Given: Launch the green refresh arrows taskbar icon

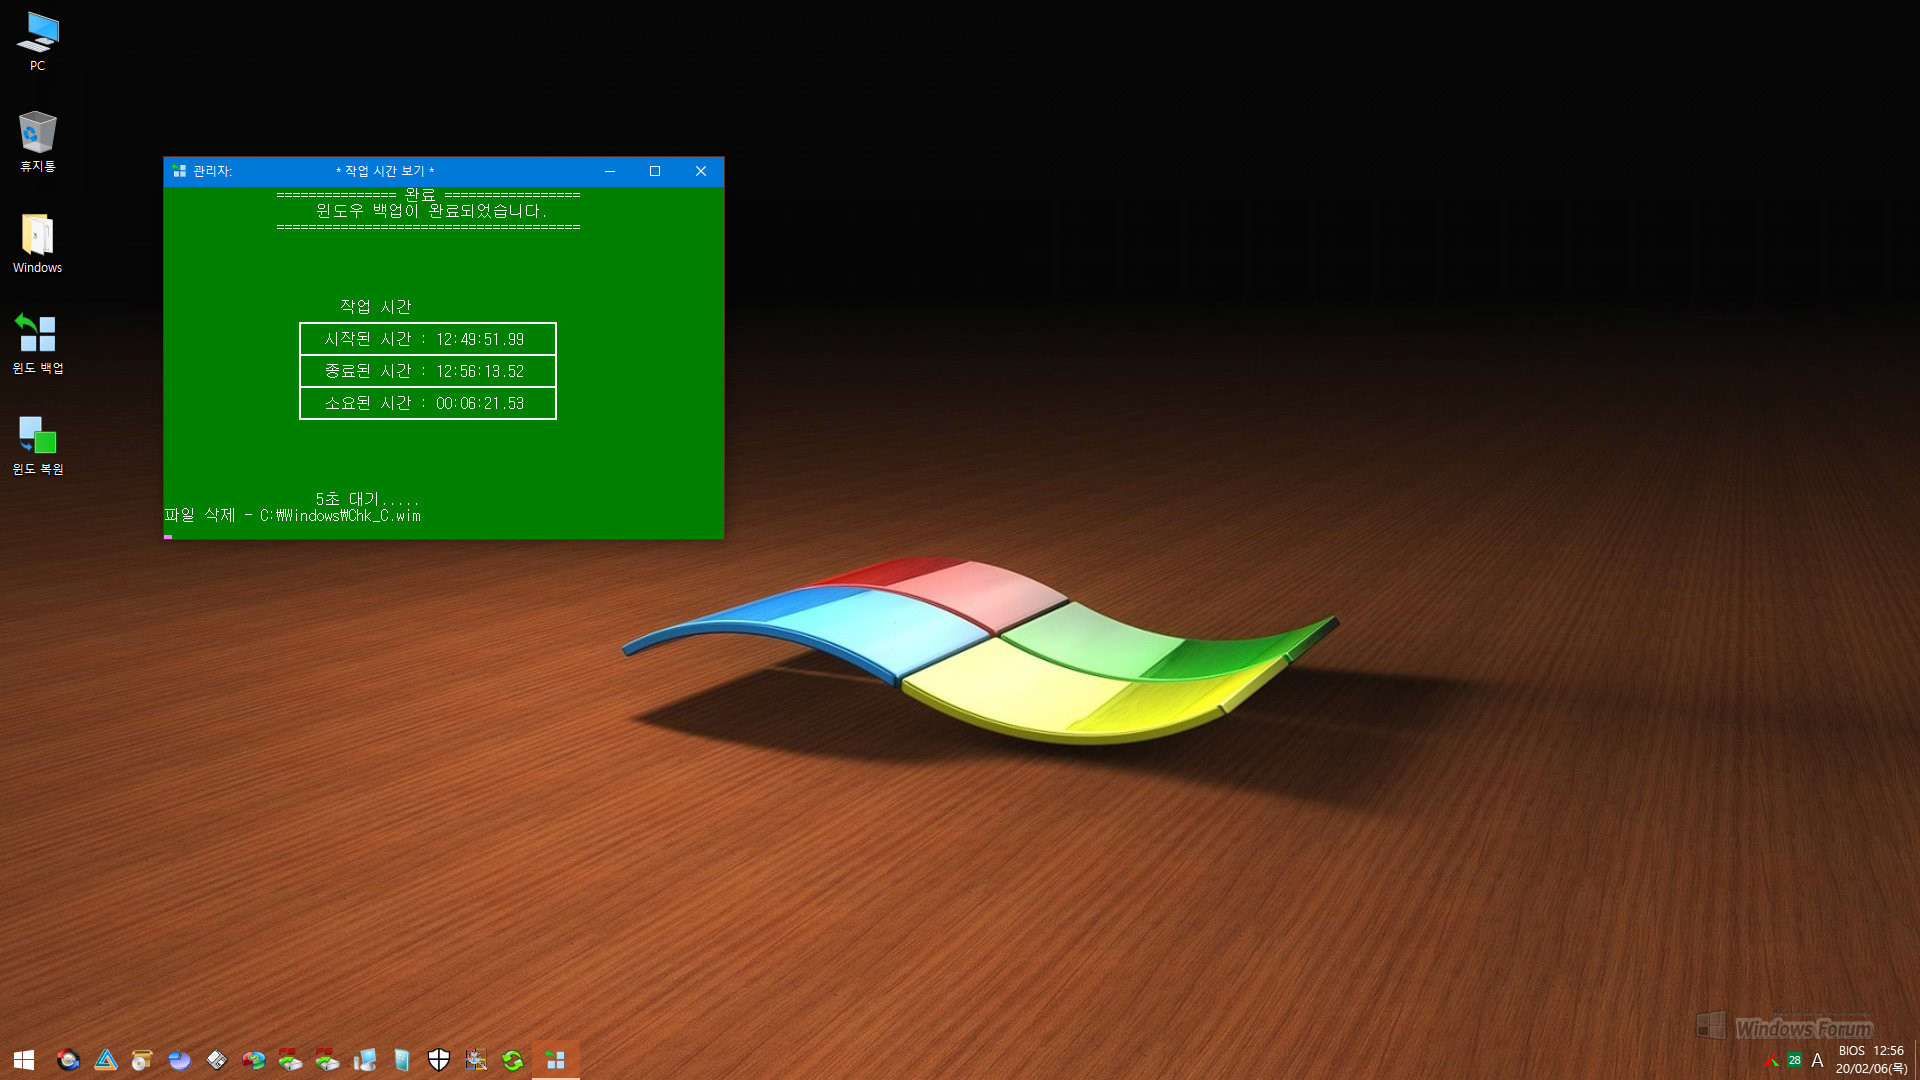Looking at the screenshot, I should [x=512, y=1060].
